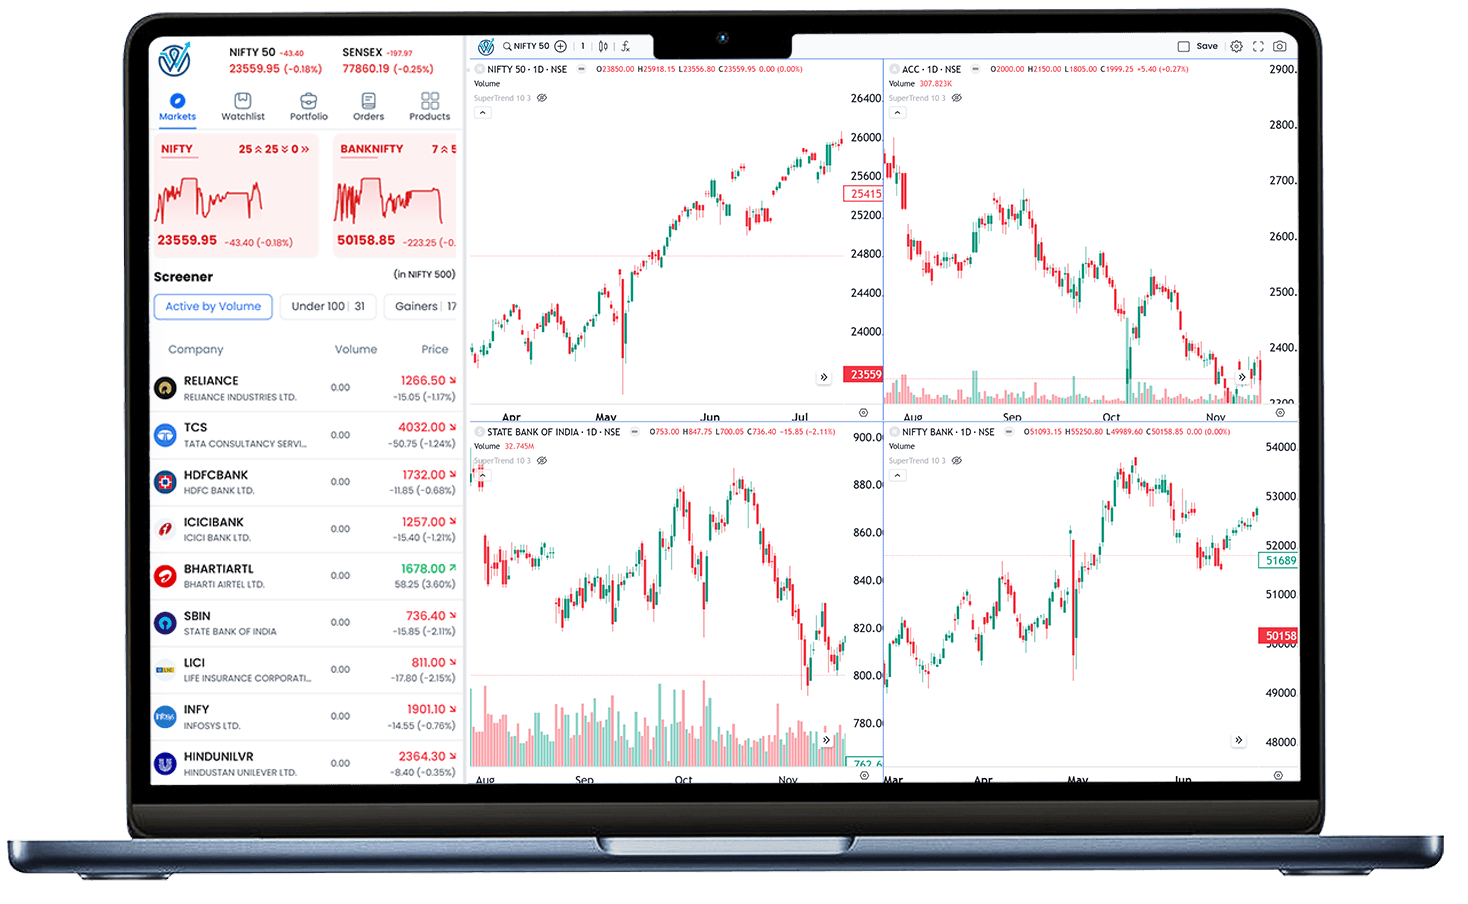Enter fullscreen chart mode
This screenshot has width=1468, height=904.
[x=1258, y=46]
